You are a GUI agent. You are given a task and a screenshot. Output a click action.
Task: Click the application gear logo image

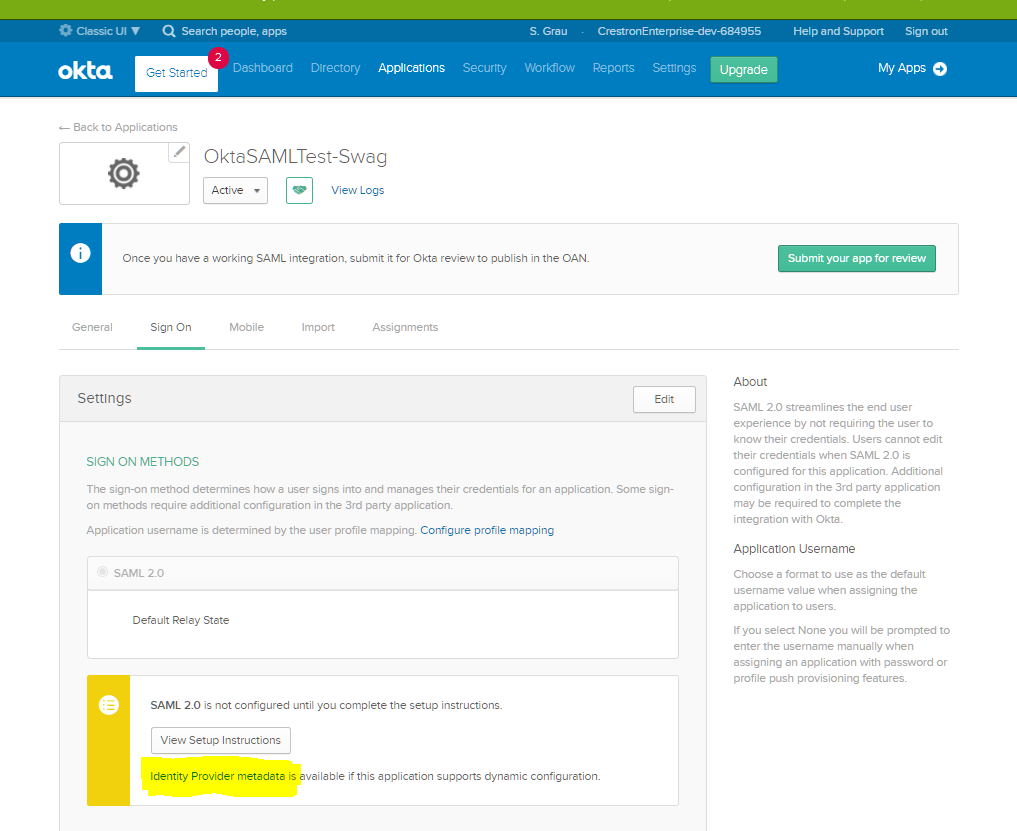click(124, 174)
